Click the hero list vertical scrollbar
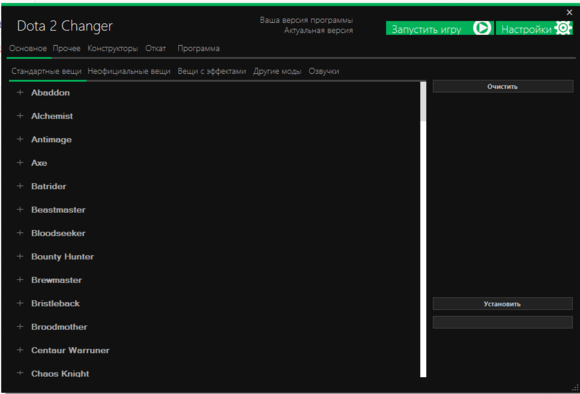The width and height of the screenshot is (580, 394). 423,229
